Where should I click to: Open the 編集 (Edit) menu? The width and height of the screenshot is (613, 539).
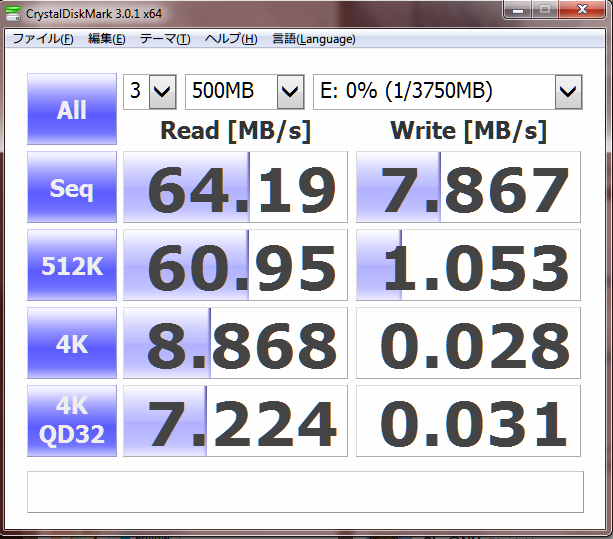(x=106, y=39)
